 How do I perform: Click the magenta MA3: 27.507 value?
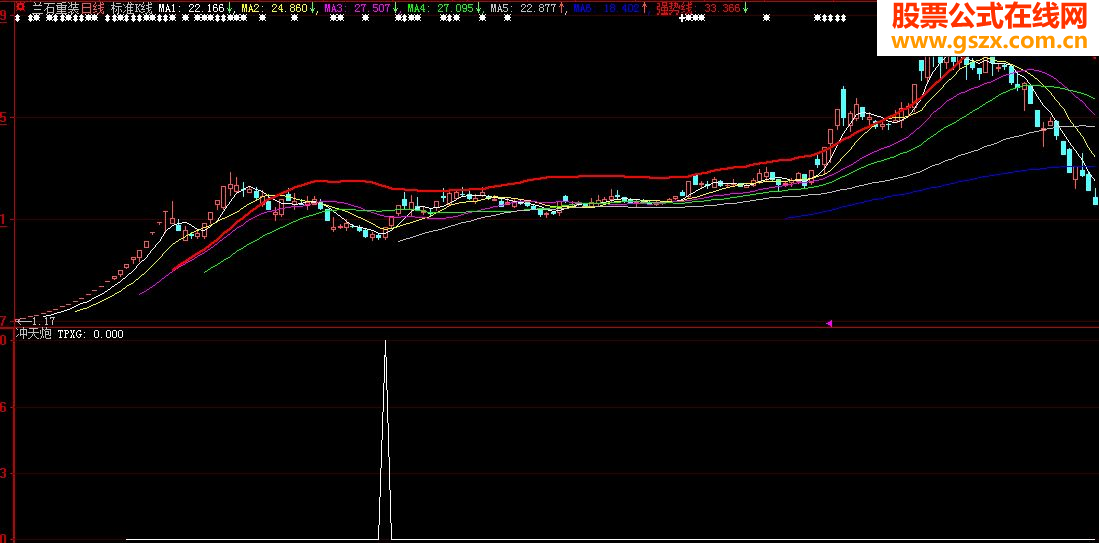pyautogui.click(x=357, y=8)
